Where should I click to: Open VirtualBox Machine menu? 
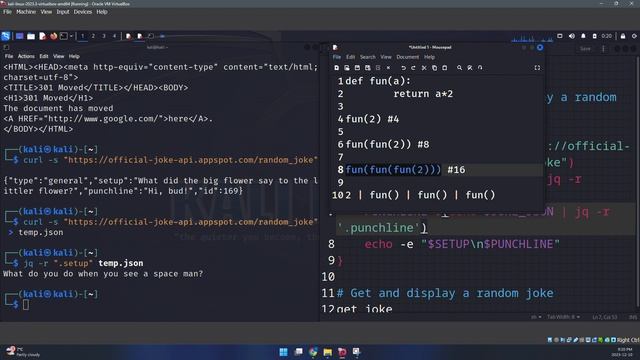[x=26, y=12]
